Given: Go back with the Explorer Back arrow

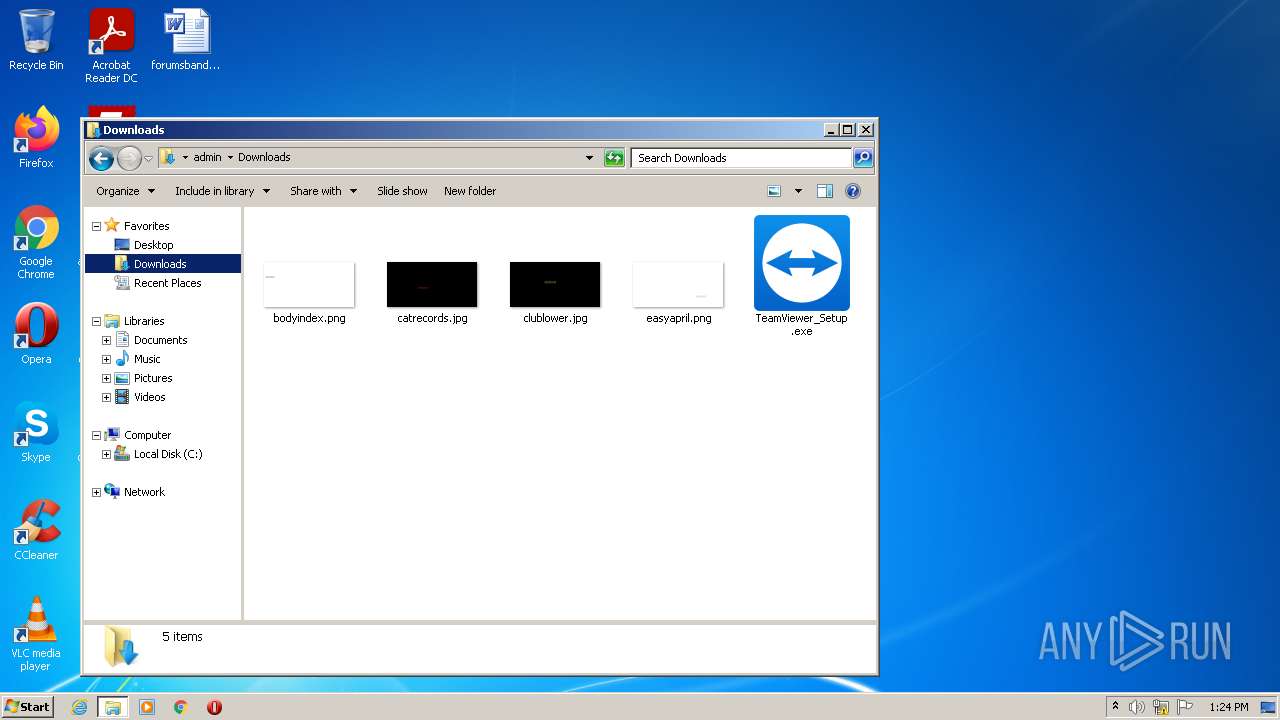Looking at the screenshot, I should 101,158.
